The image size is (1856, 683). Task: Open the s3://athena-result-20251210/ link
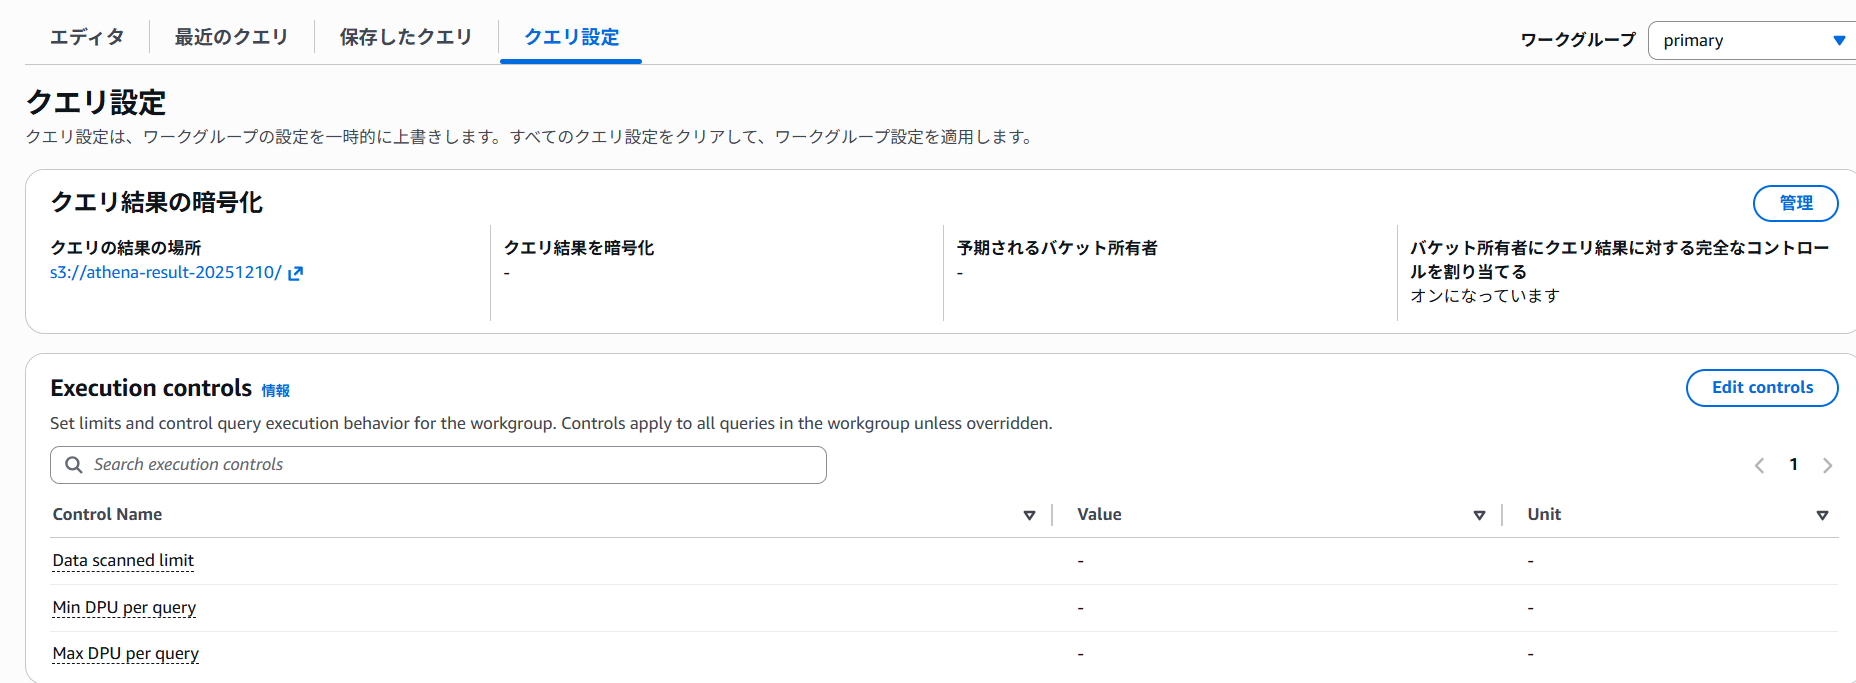[x=166, y=273]
